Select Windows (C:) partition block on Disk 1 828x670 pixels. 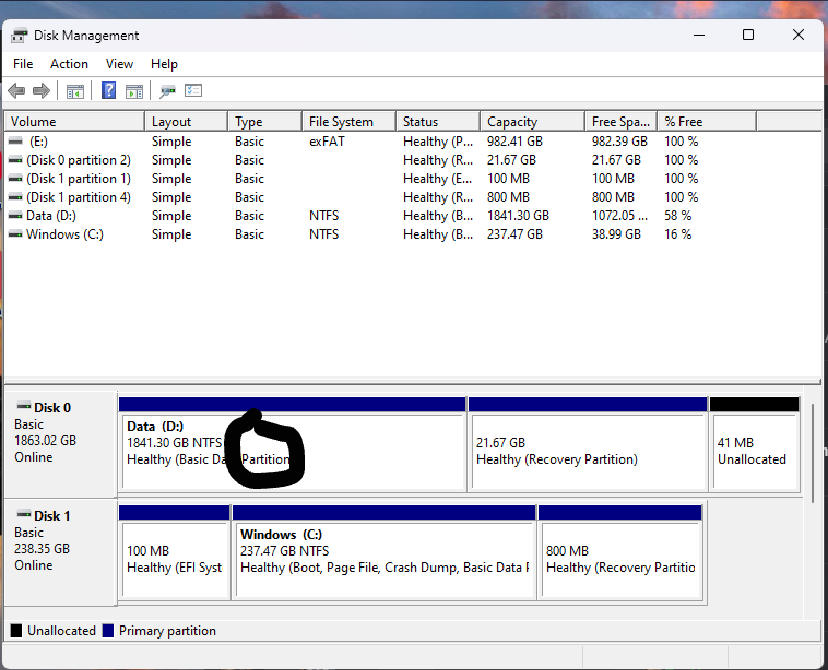(384, 552)
